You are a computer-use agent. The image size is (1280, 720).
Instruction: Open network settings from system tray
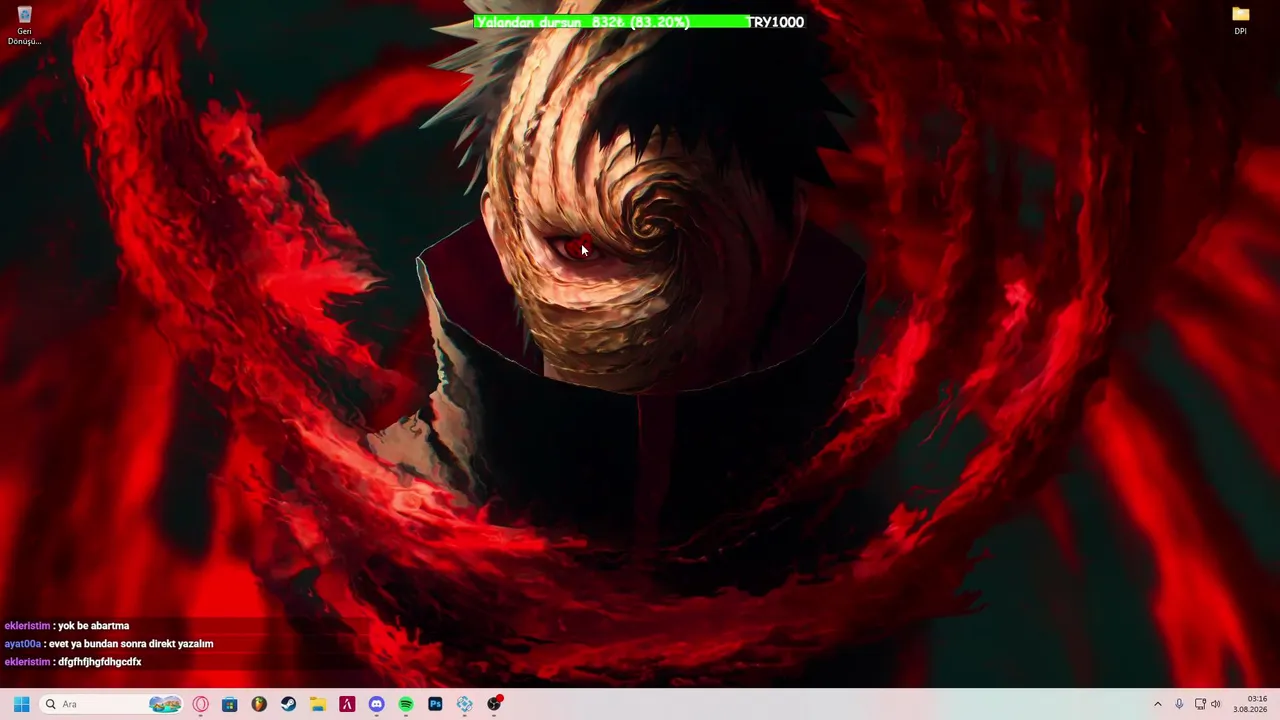[1200, 704]
